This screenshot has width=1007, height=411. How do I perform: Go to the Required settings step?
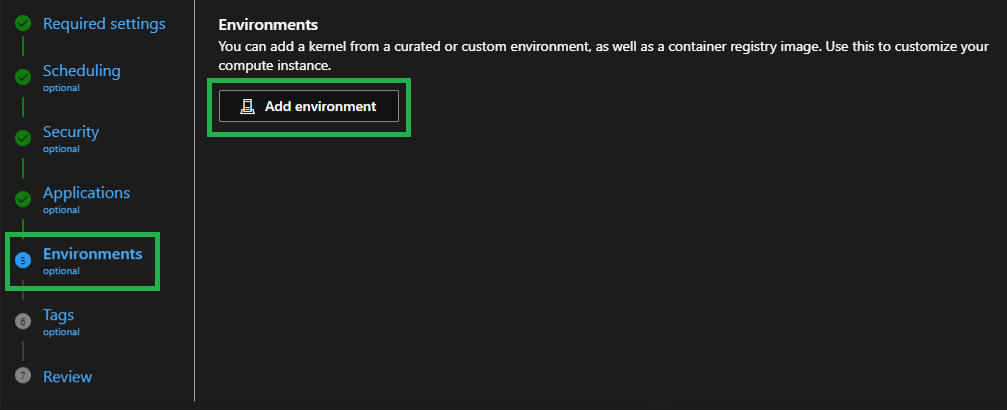(104, 23)
